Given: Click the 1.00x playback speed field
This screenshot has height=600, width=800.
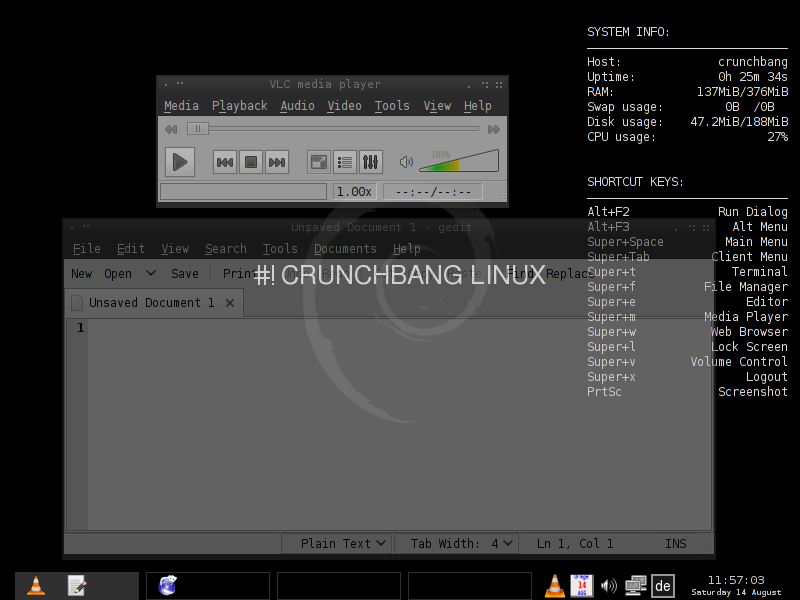Looking at the screenshot, I should [355, 191].
